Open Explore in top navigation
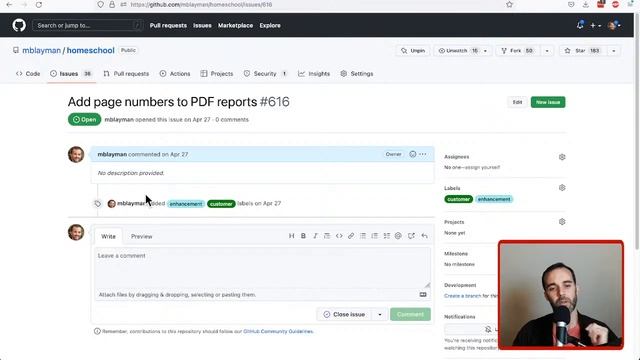The width and height of the screenshot is (640, 360). [270, 25]
